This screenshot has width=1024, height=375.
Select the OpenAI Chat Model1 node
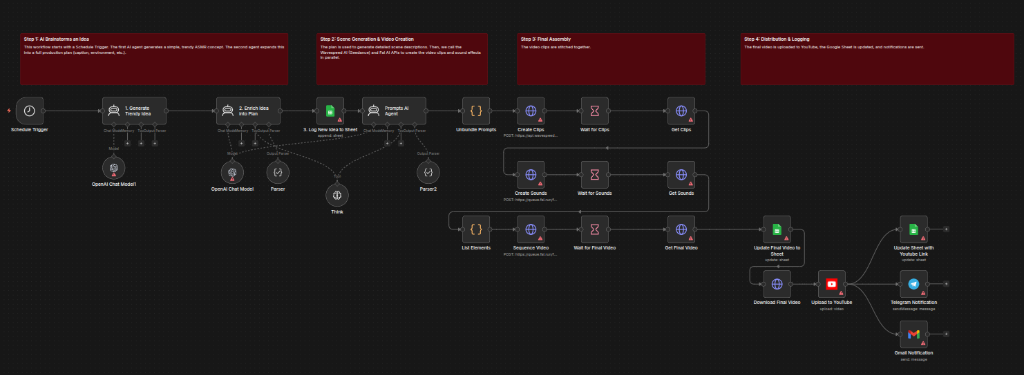click(114, 168)
